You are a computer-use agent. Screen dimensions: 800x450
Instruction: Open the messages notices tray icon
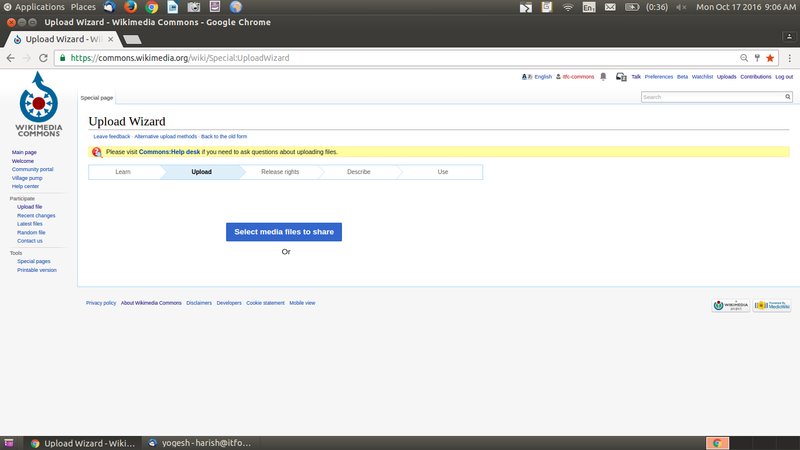[x=621, y=77]
